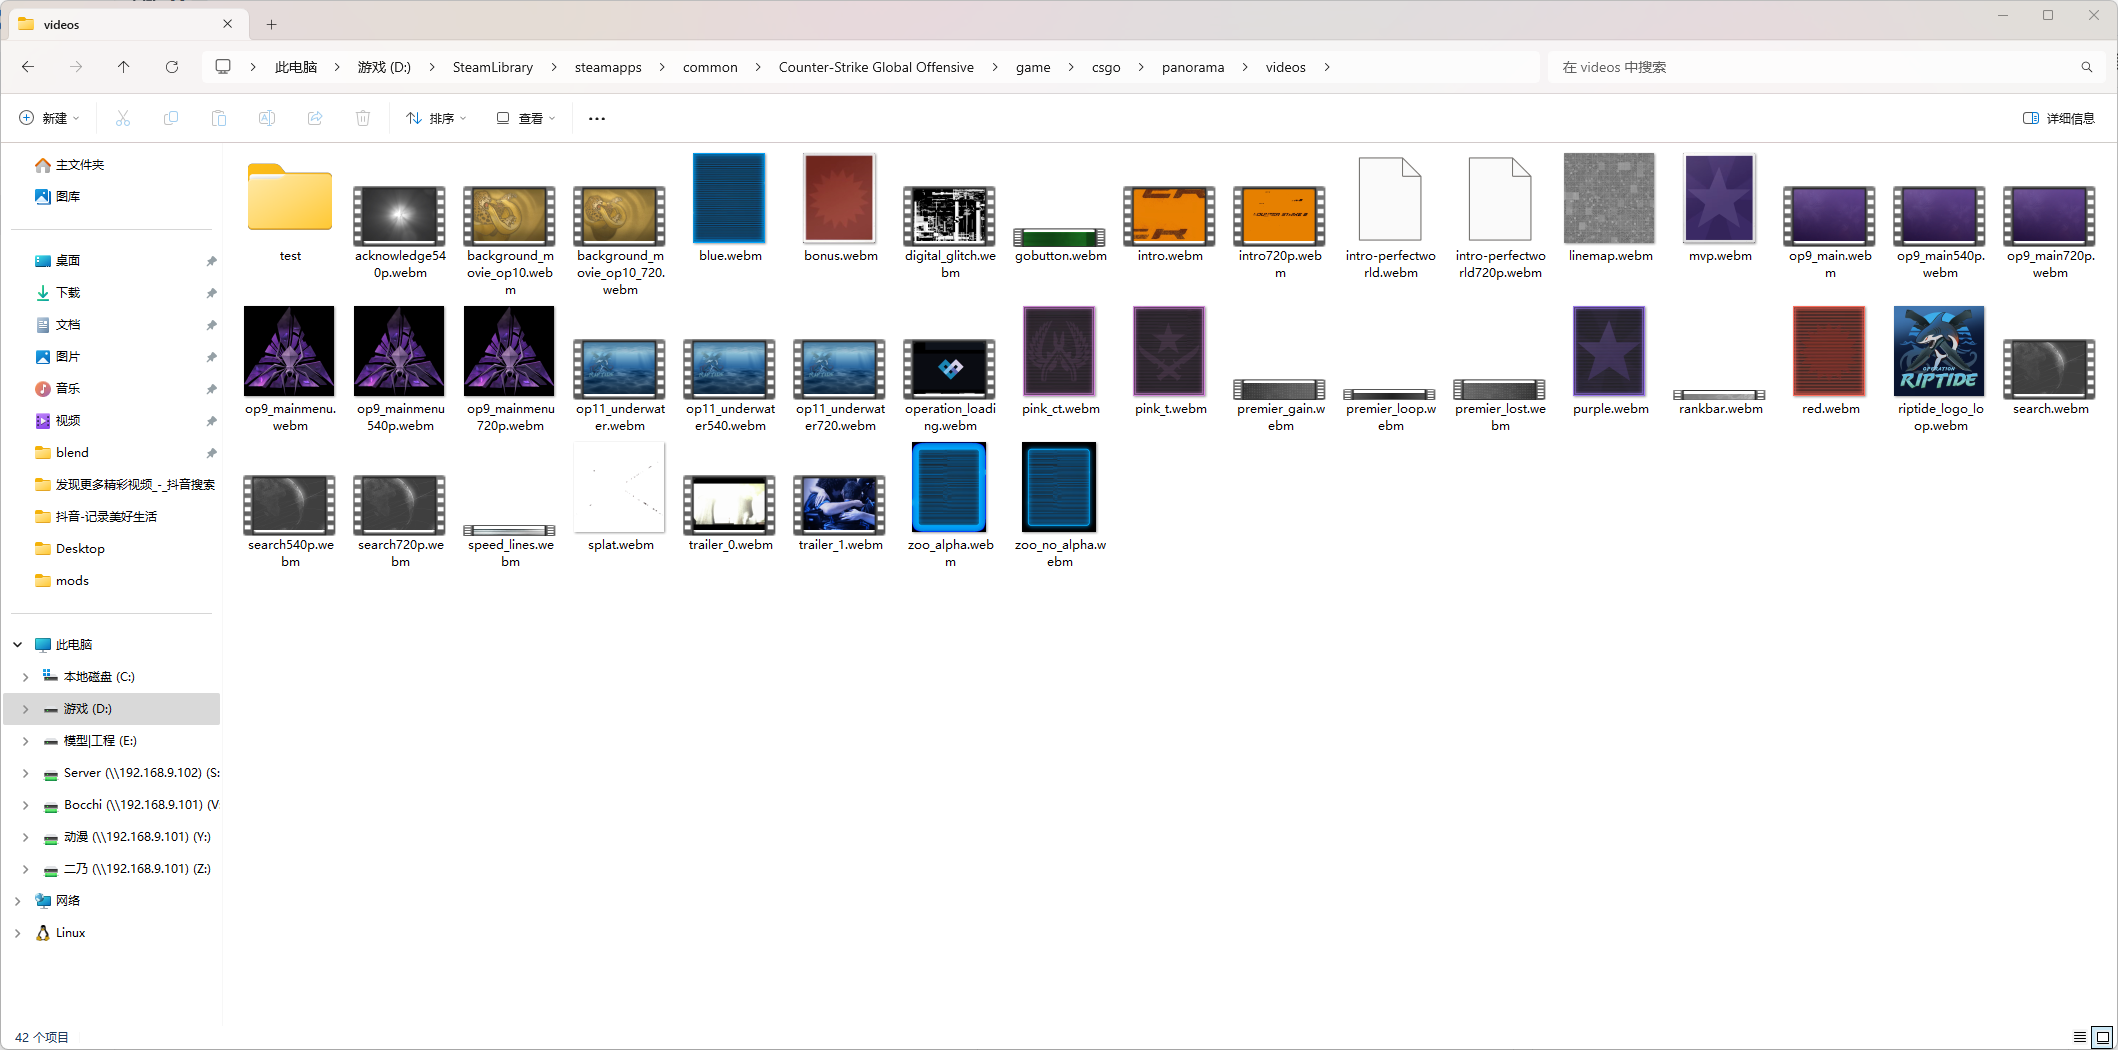Open the 排序 (Sort) dropdown
The image size is (2118, 1050).
[436, 118]
